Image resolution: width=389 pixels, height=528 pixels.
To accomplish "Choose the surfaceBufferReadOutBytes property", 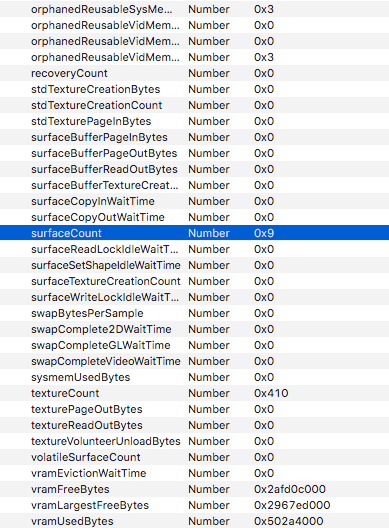I will [194, 169].
